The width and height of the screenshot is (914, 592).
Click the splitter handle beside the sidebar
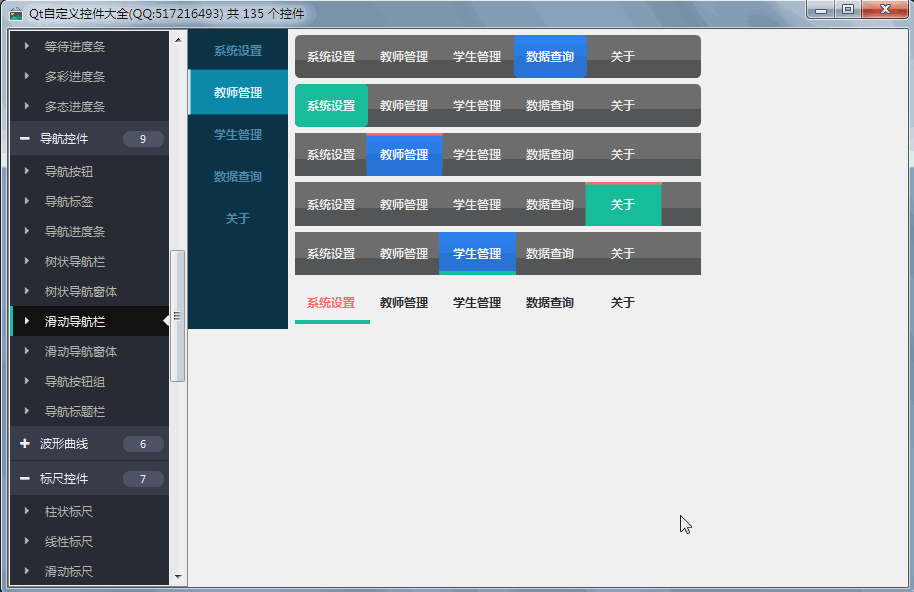coord(177,316)
